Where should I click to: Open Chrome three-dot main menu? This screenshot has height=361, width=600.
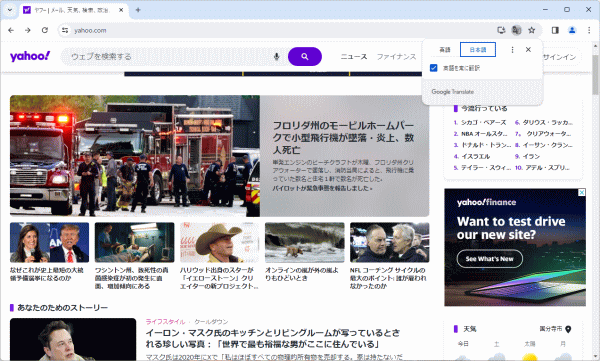coord(589,30)
